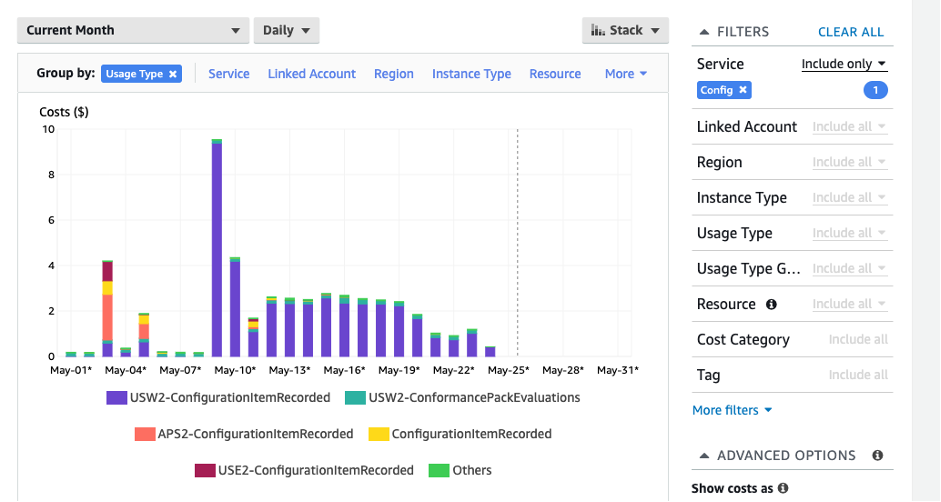Toggle USE2-ConfigurationItemRecorded legend swatch
The image size is (941, 502).
(205, 470)
